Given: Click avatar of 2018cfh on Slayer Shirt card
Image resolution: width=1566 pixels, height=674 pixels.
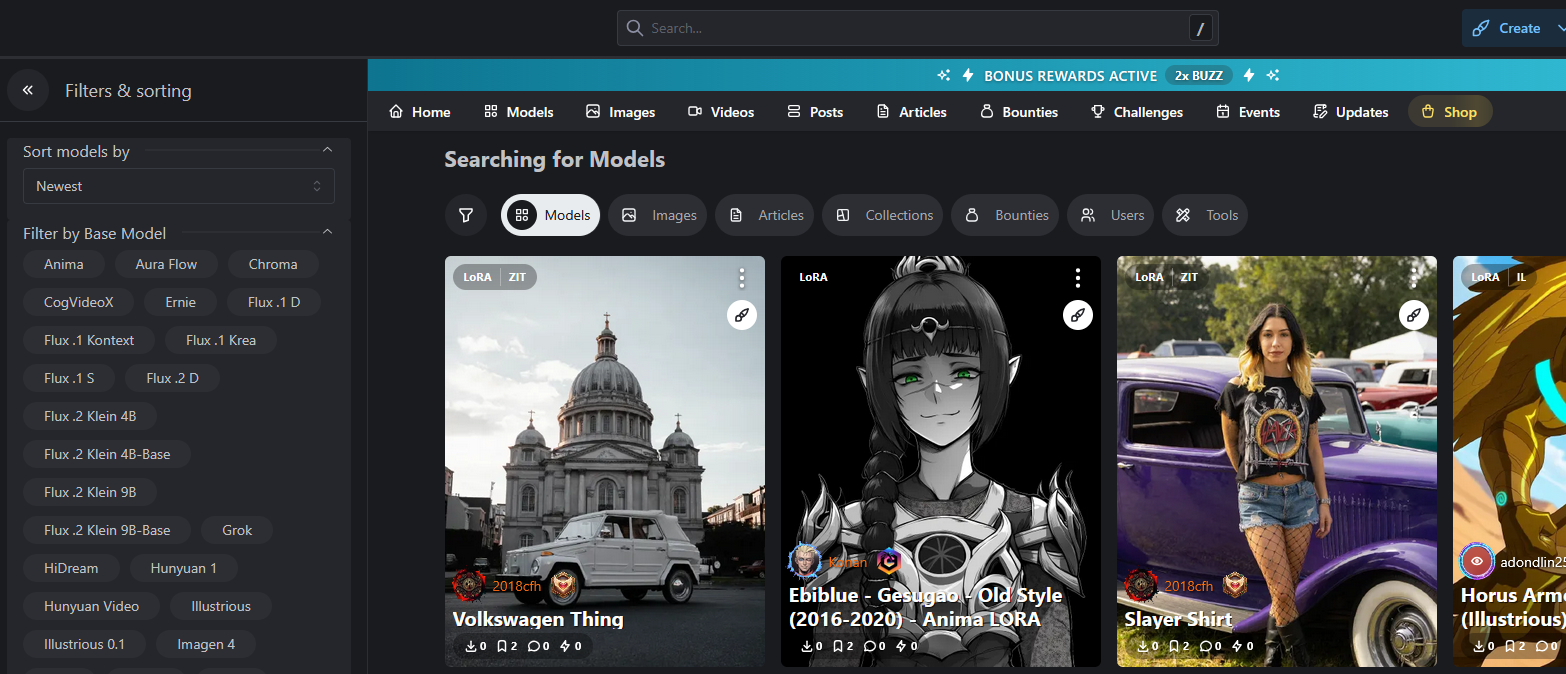Looking at the screenshot, I should [1141, 585].
